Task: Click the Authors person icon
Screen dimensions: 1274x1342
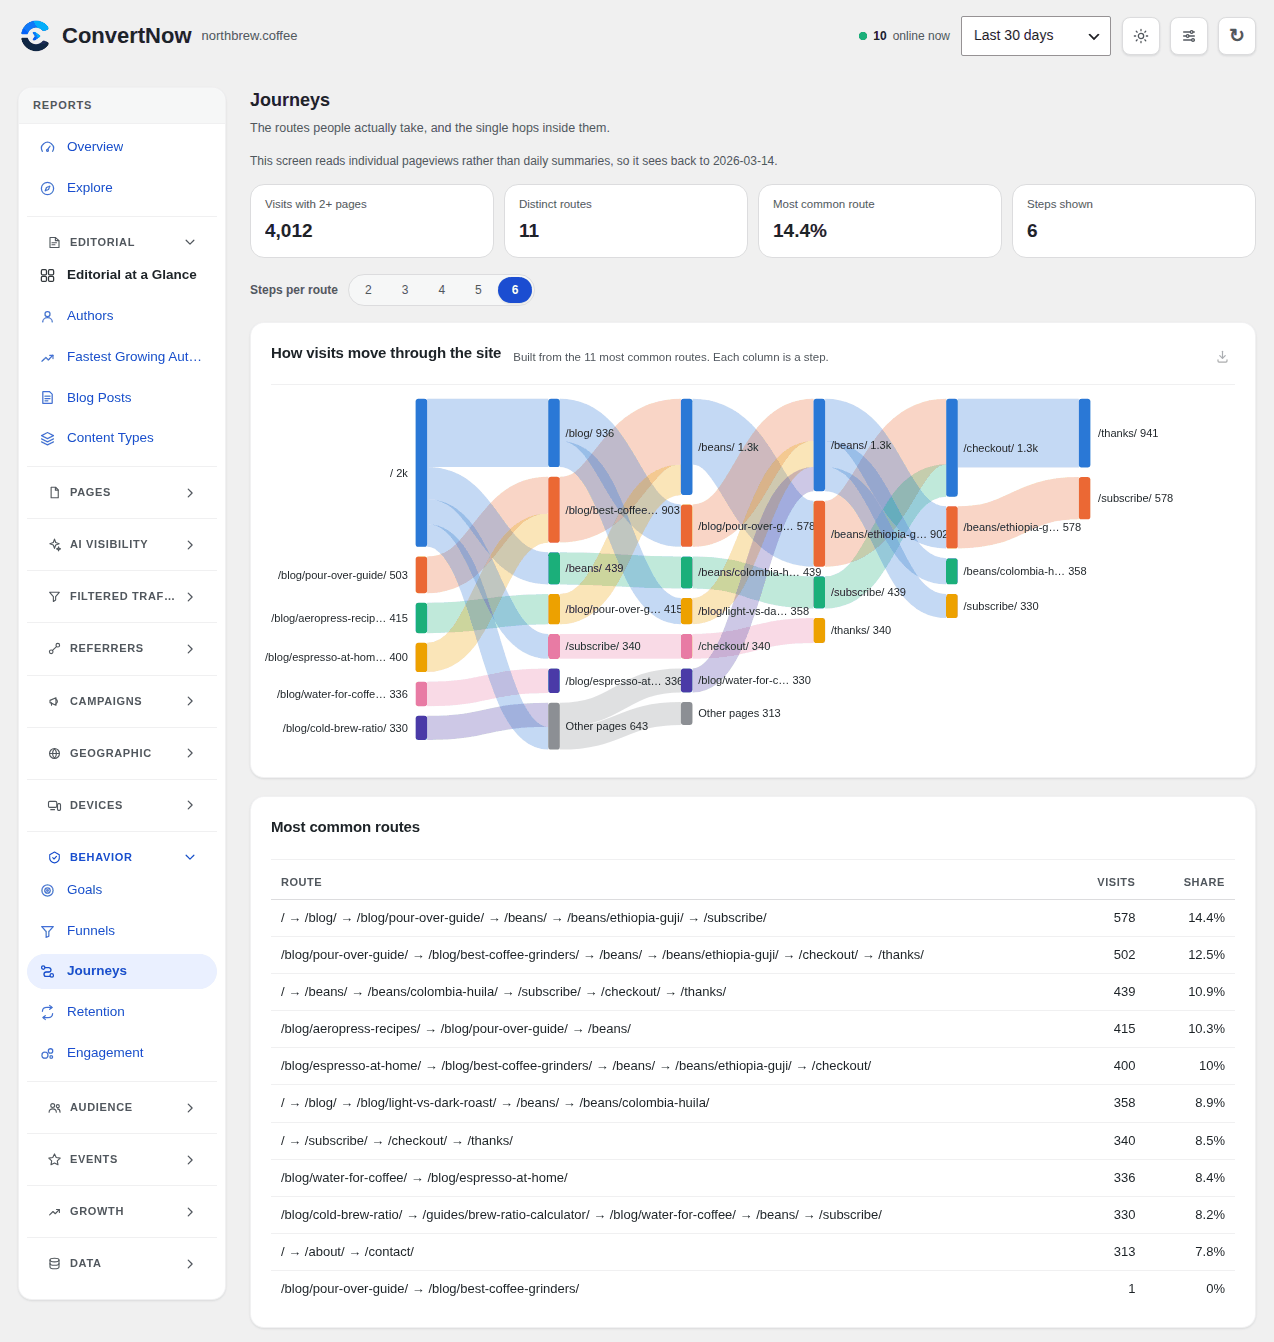Action: pyautogui.click(x=47, y=316)
